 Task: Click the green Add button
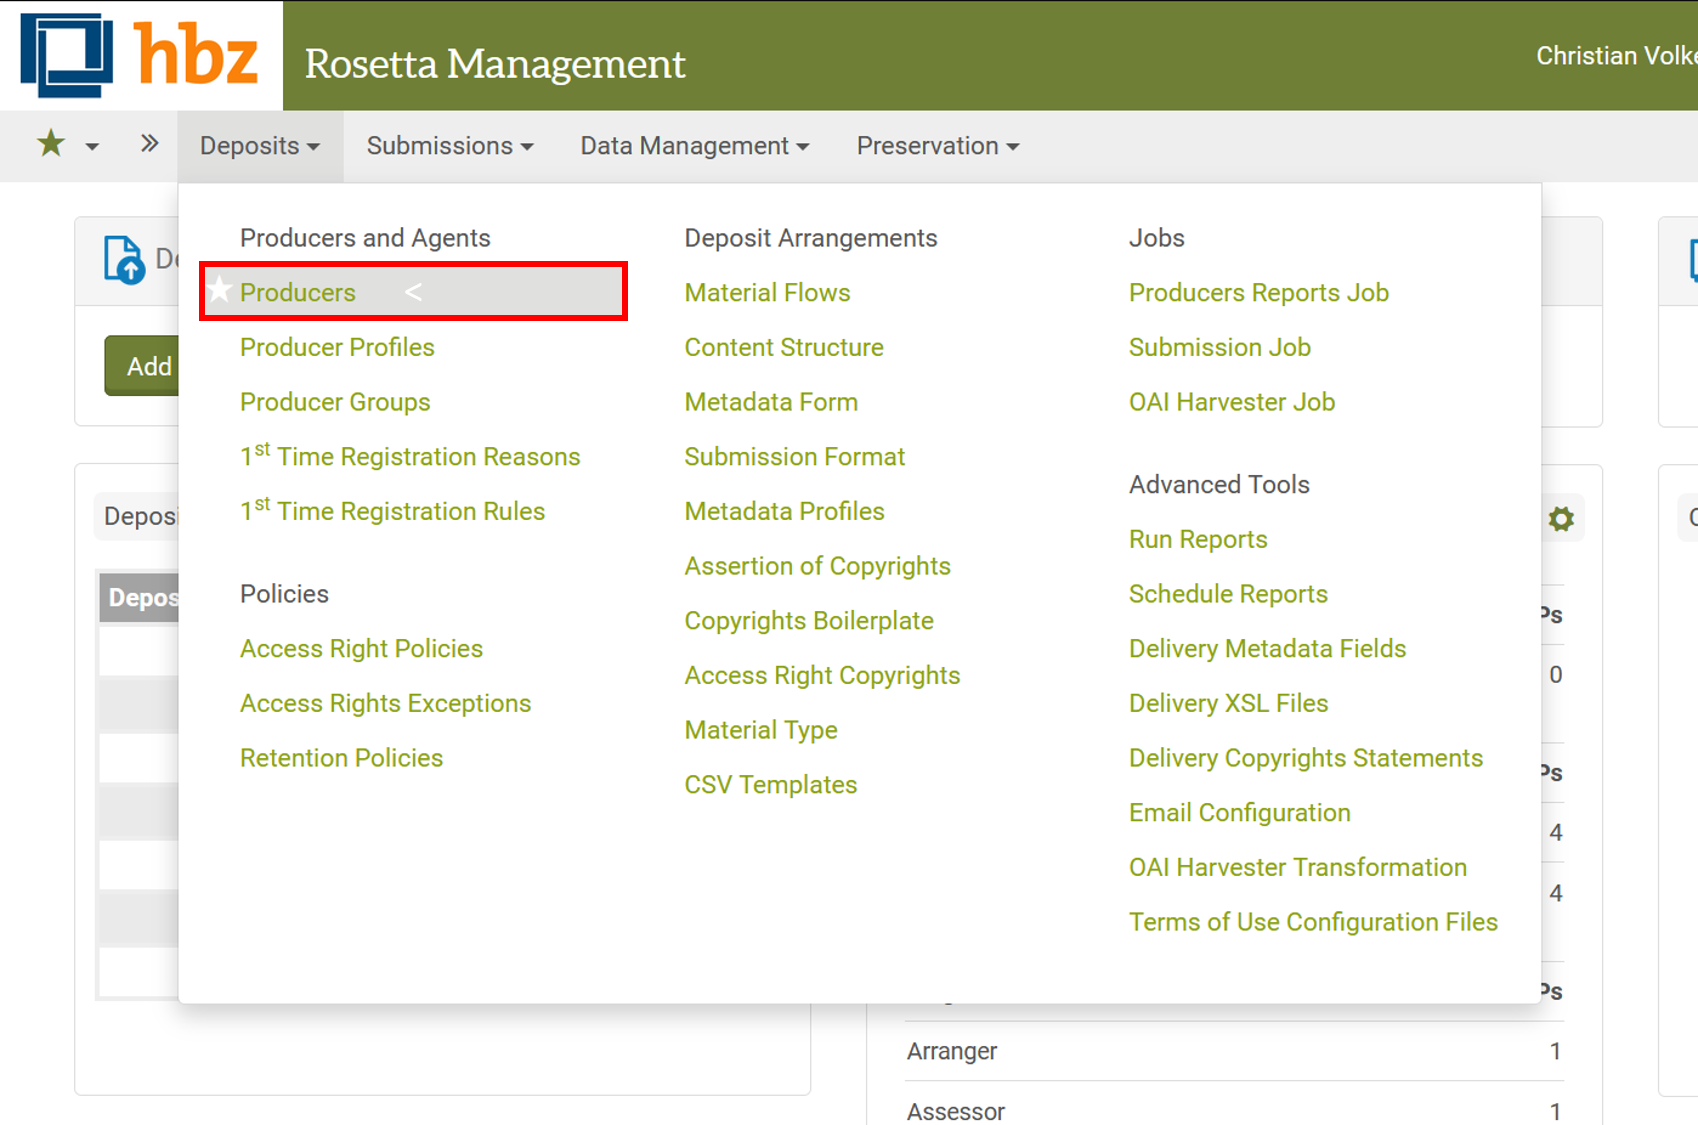143,366
